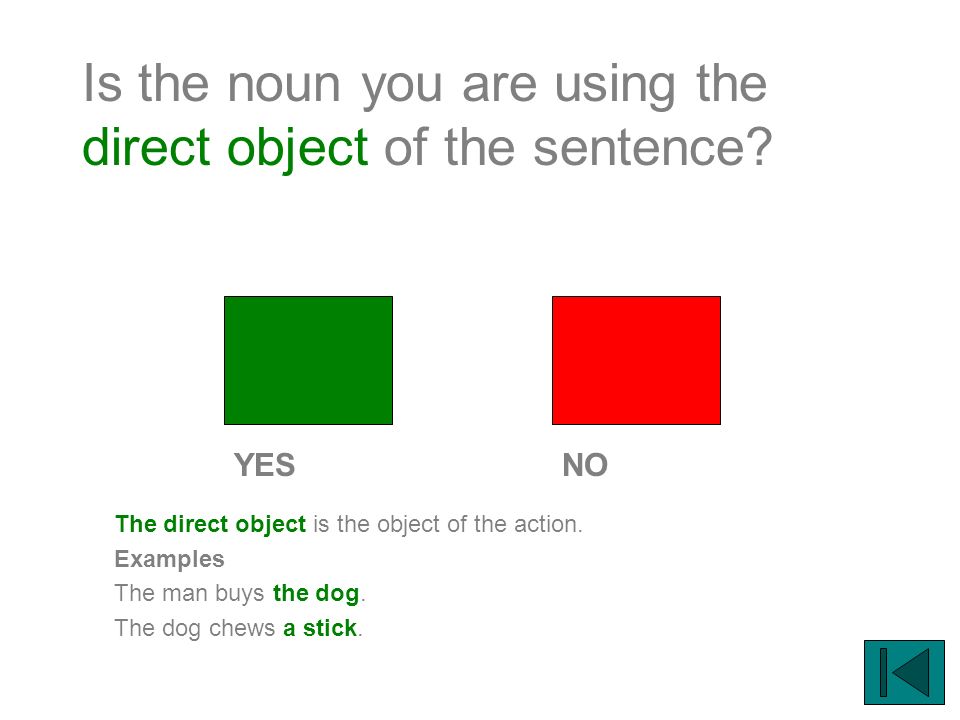Click the YES label under green box
This screenshot has width=960, height=720.
click(264, 465)
